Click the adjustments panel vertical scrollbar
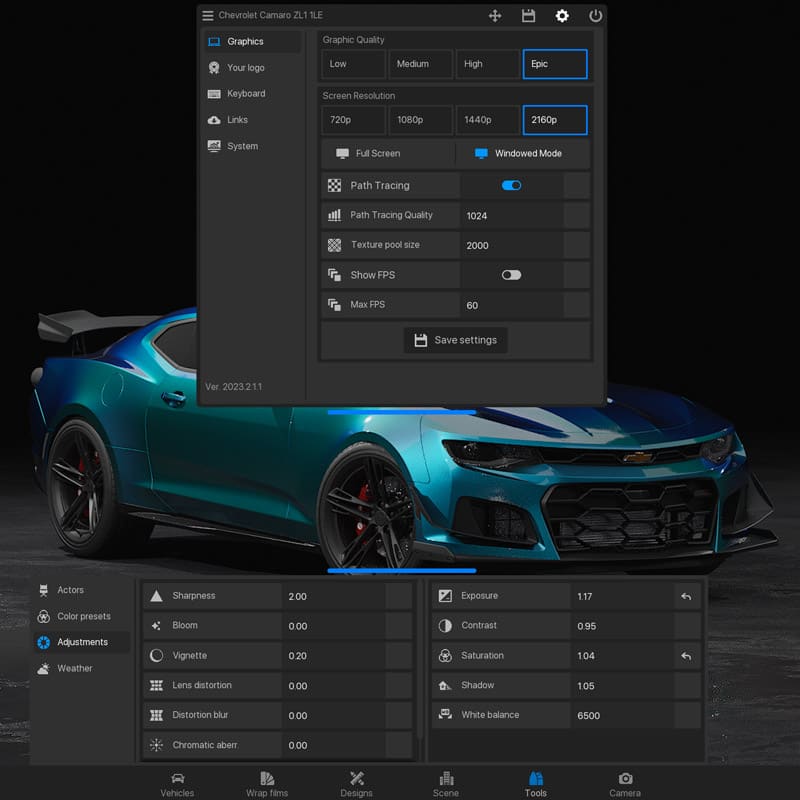 [420, 659]
